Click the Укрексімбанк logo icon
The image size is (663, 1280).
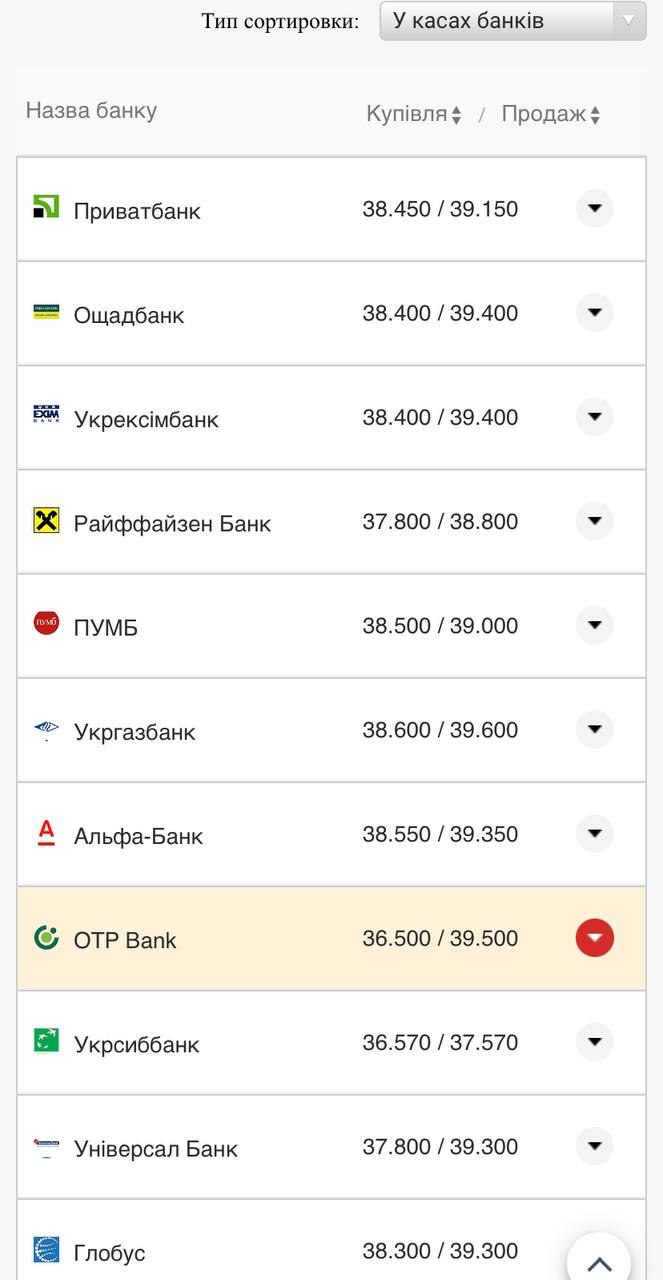[46, 416]
